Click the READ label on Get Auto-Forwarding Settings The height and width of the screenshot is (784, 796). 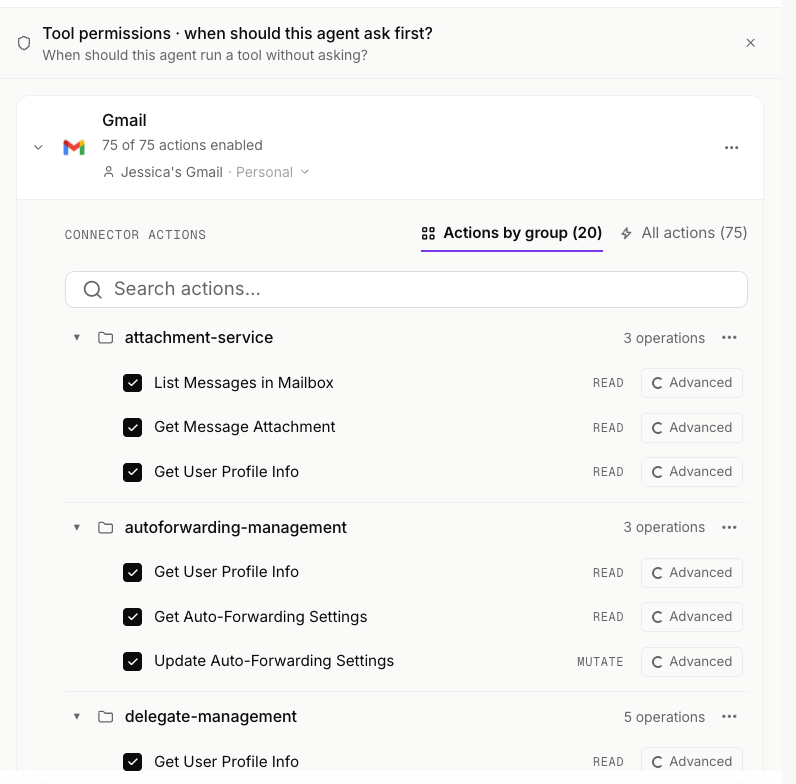(608, 617)
